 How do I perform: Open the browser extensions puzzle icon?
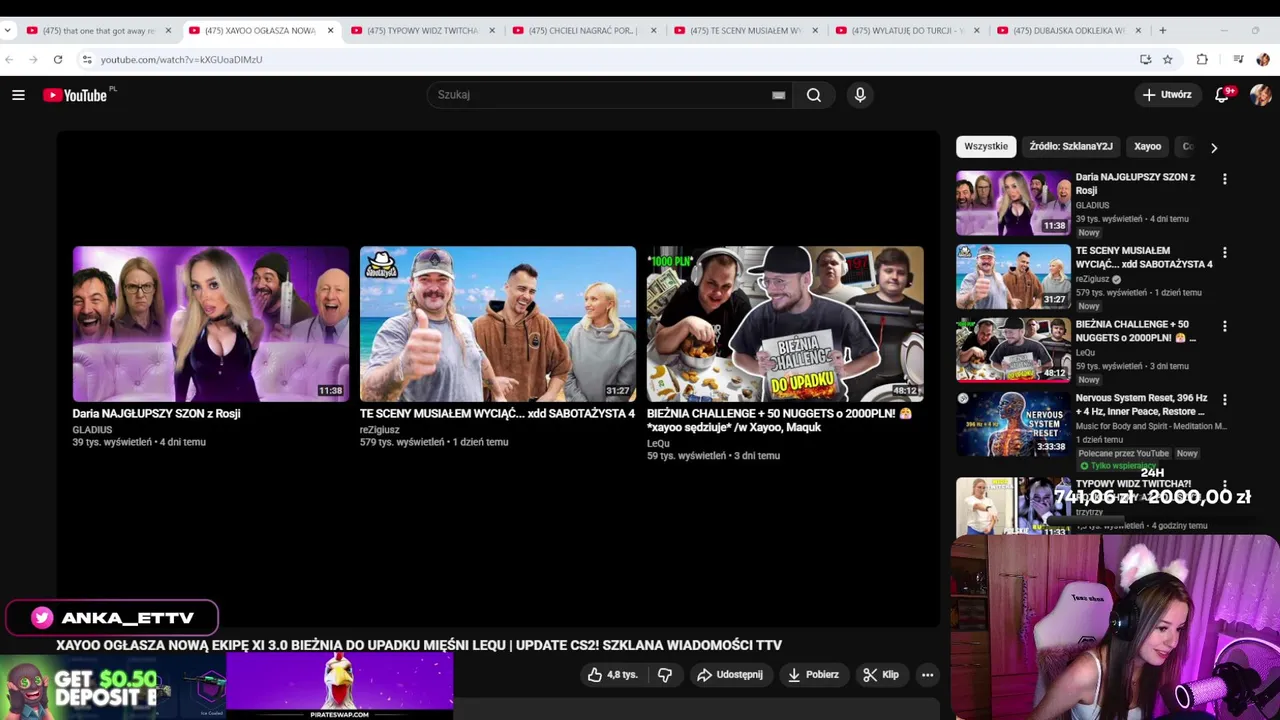[1202, 59]
